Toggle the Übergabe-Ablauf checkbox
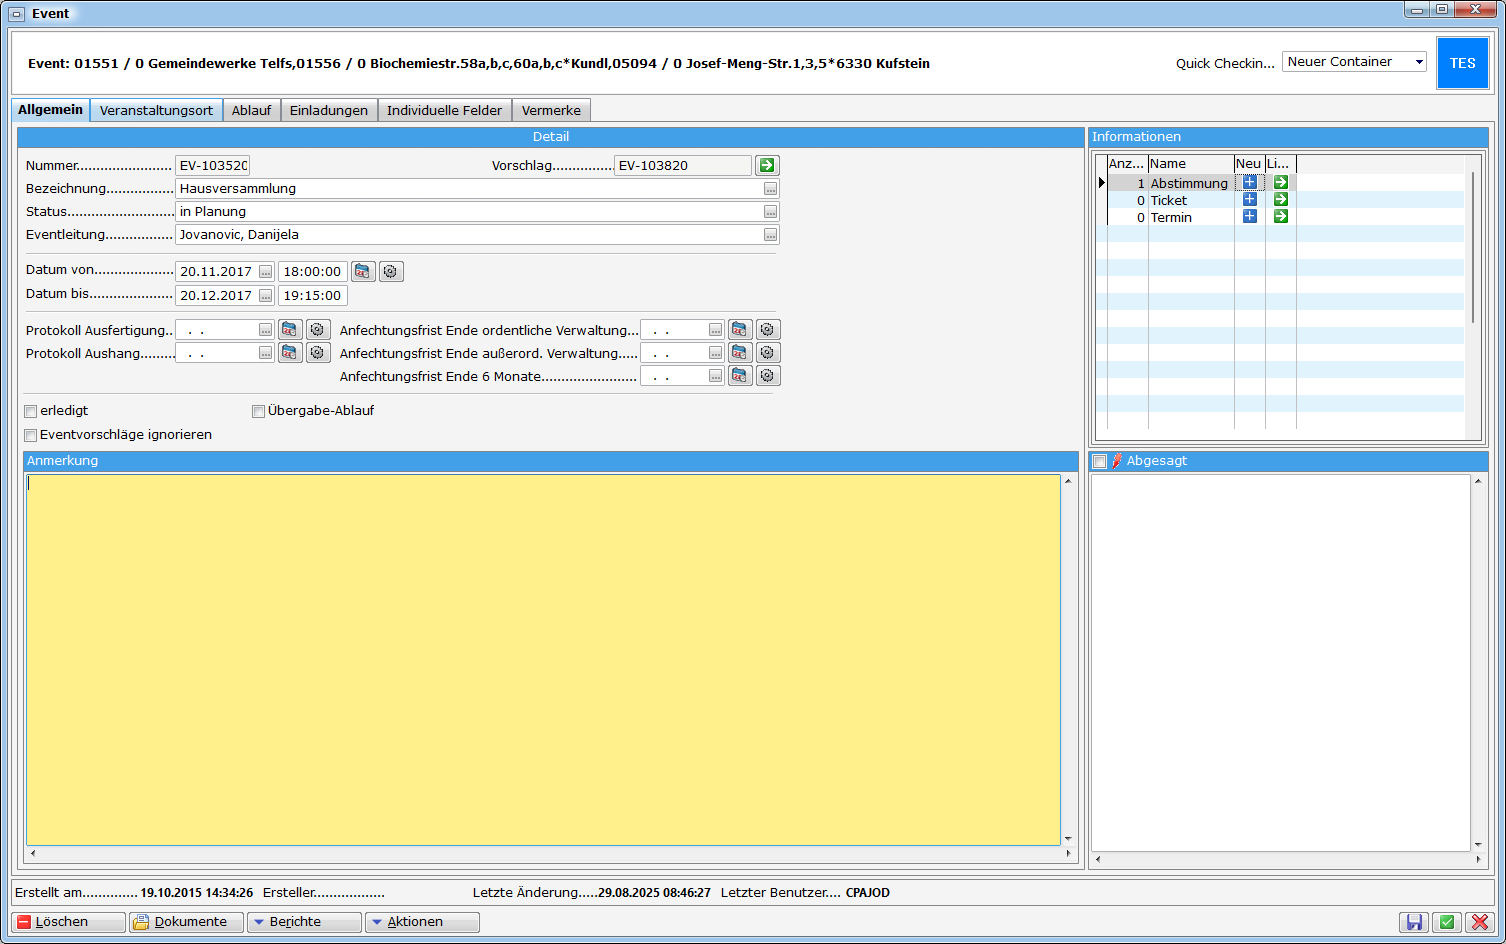Viewport: 1506px width, 944px height. click(x=258, y=411)
